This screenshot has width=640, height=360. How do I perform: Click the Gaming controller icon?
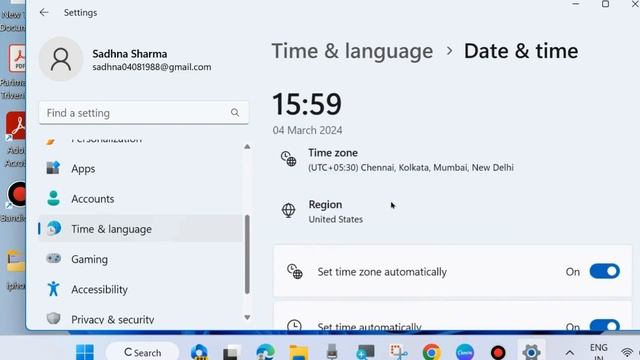coord(53,258)
